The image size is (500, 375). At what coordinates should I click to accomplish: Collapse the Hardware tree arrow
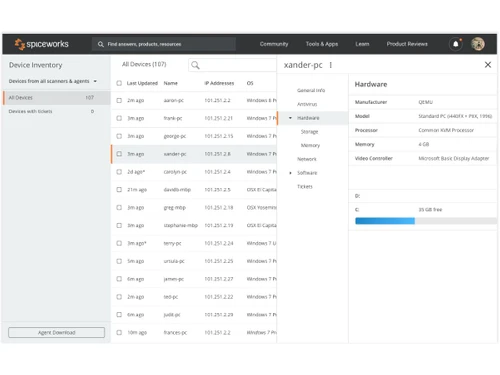[x=290, y=118]
